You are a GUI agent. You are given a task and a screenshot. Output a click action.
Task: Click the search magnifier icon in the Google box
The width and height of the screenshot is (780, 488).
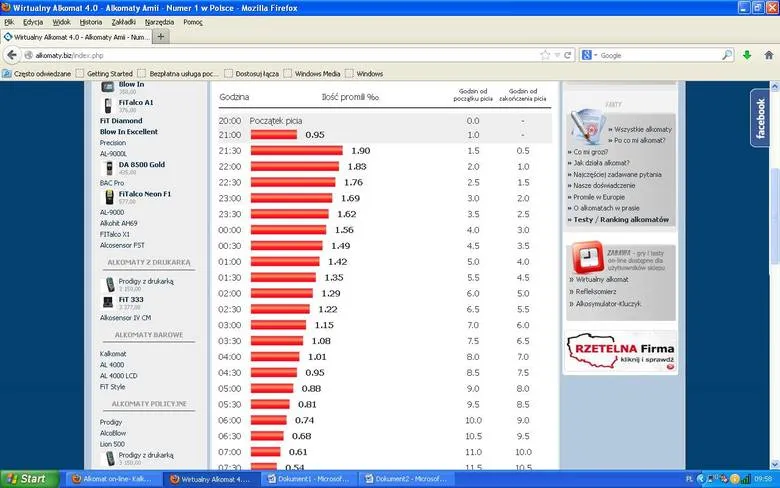[x=727, y=55]
